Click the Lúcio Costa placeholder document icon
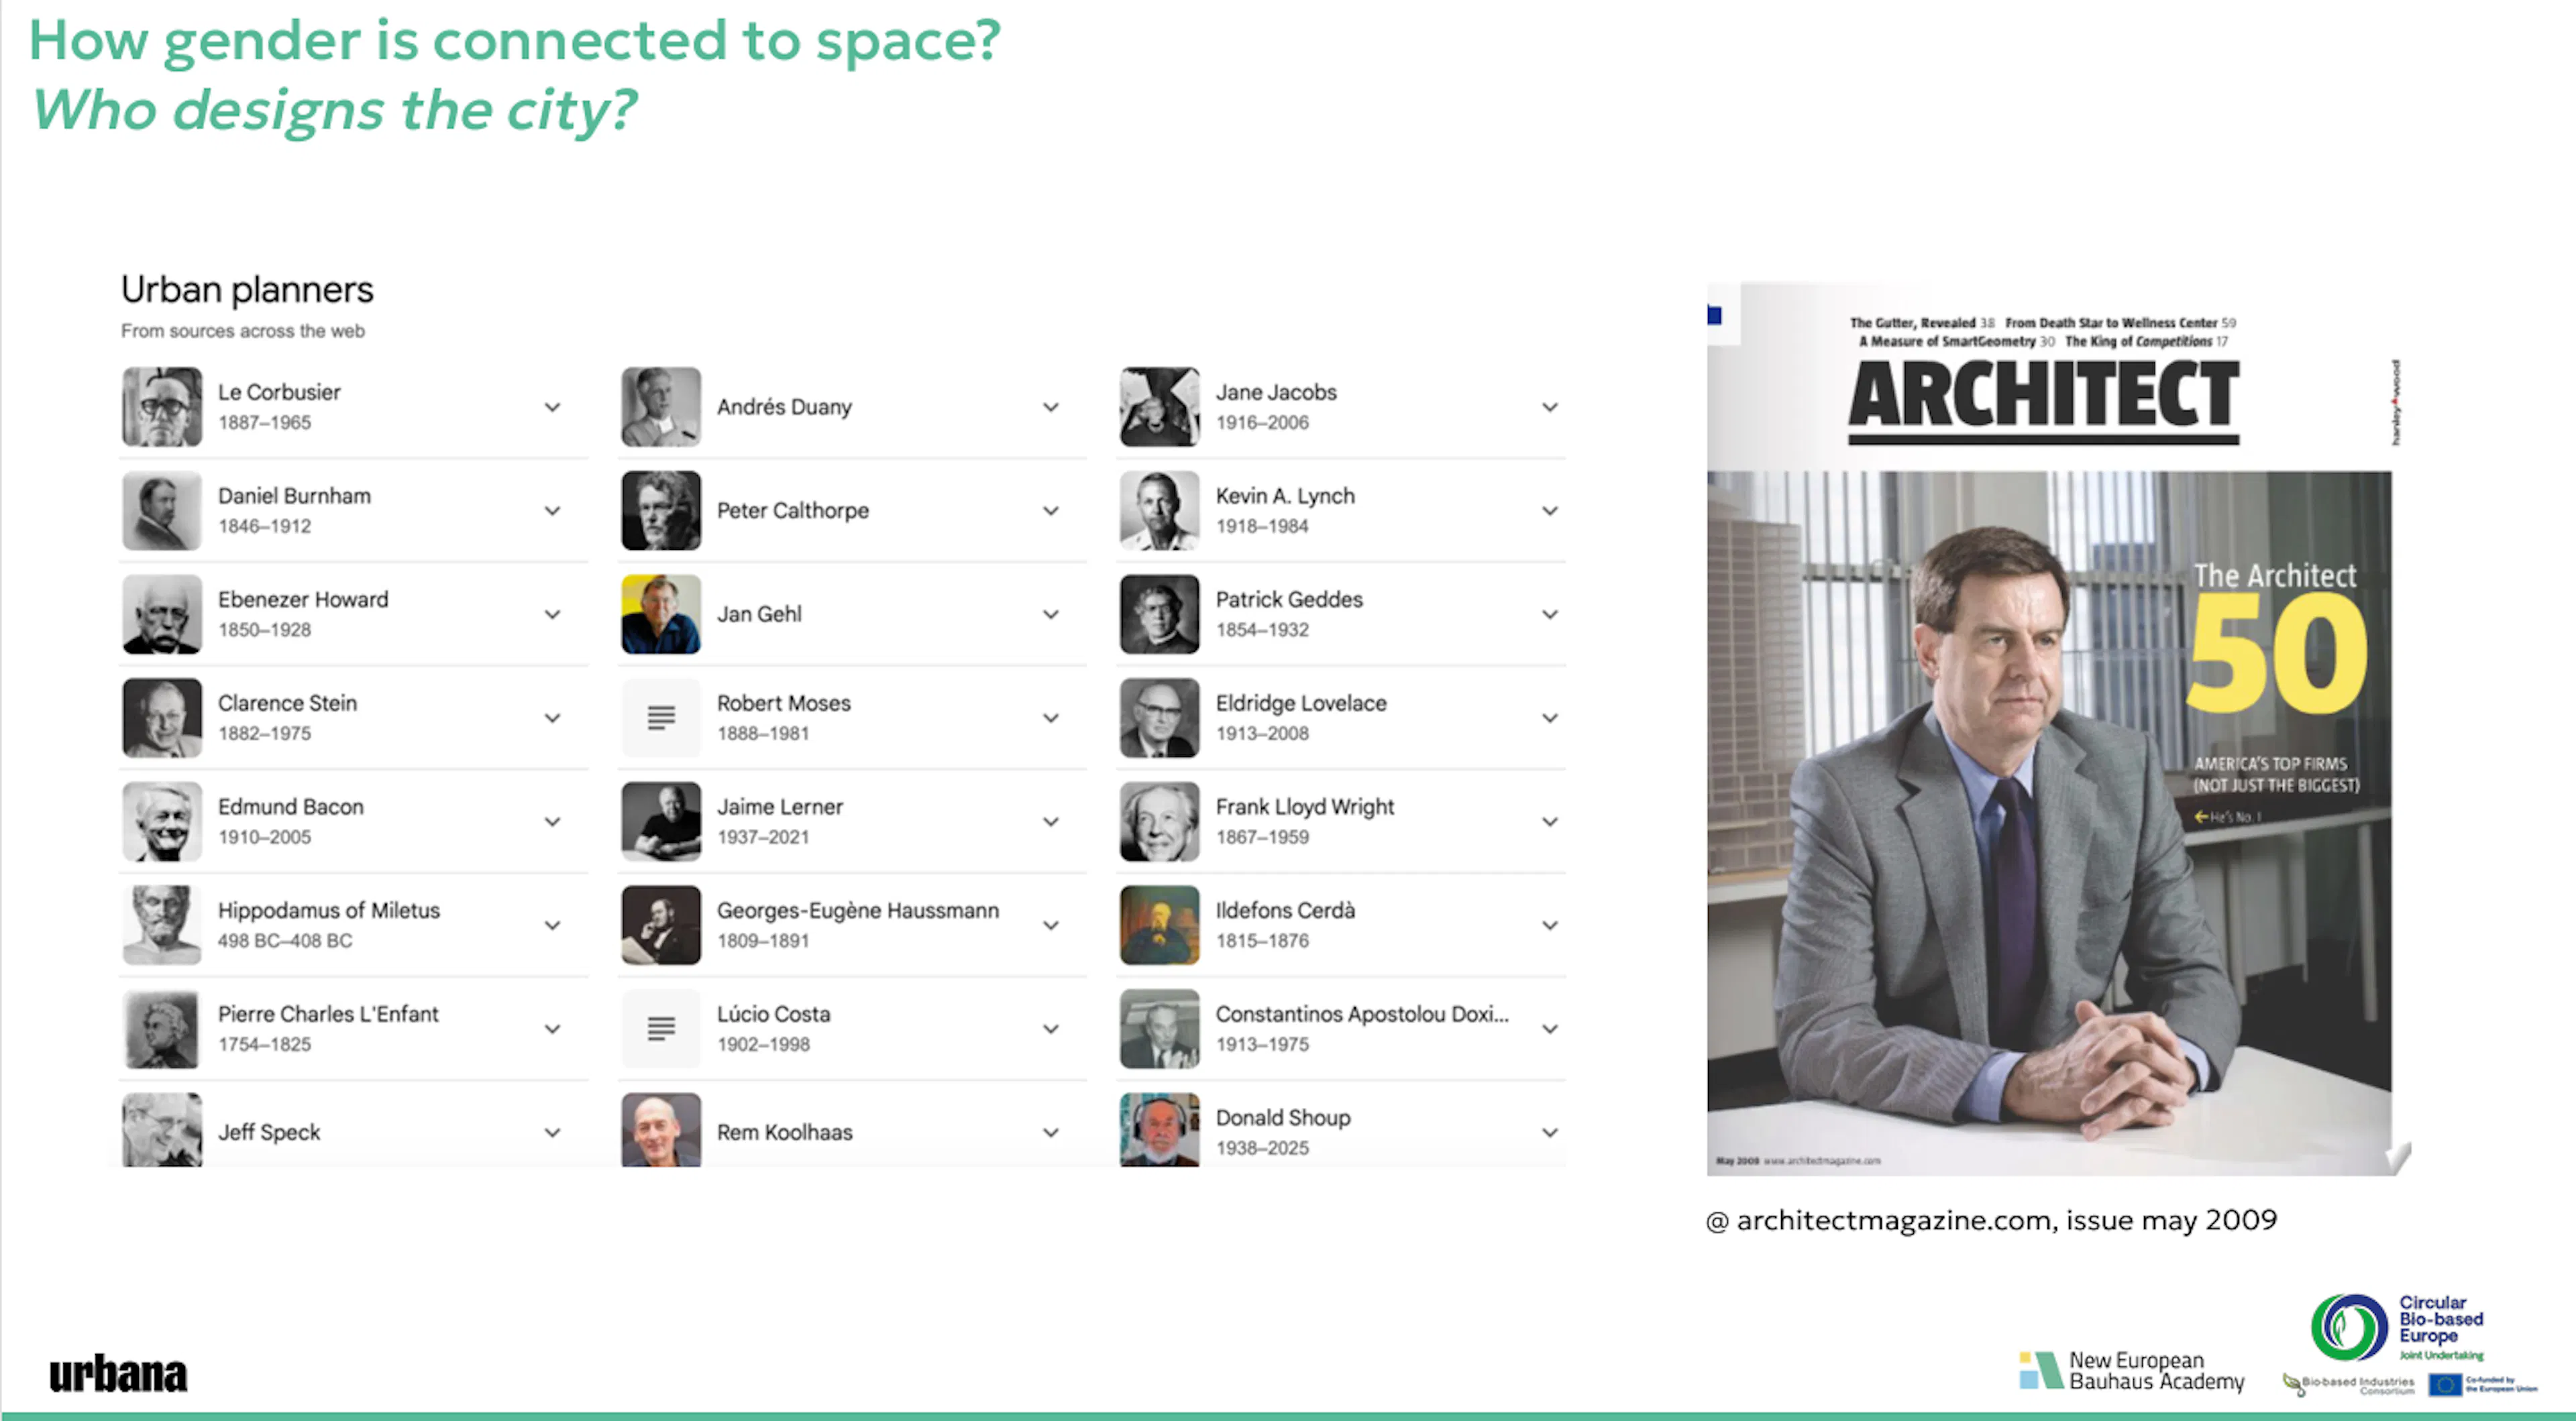Screen dimensions: 2576x1421 661,1029
